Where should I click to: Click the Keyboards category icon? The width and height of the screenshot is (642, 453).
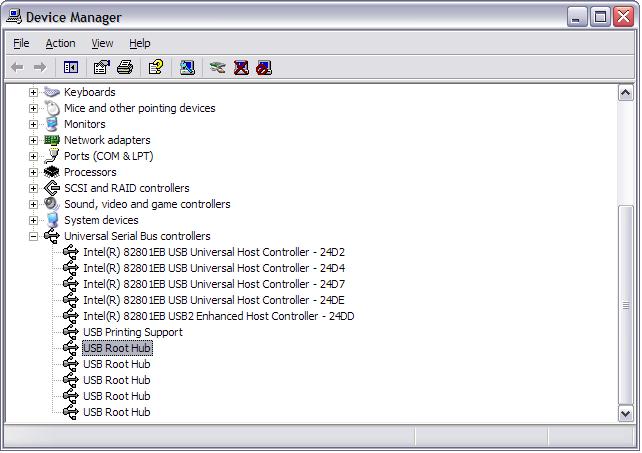pyautogui.click(x=52, y=92)
